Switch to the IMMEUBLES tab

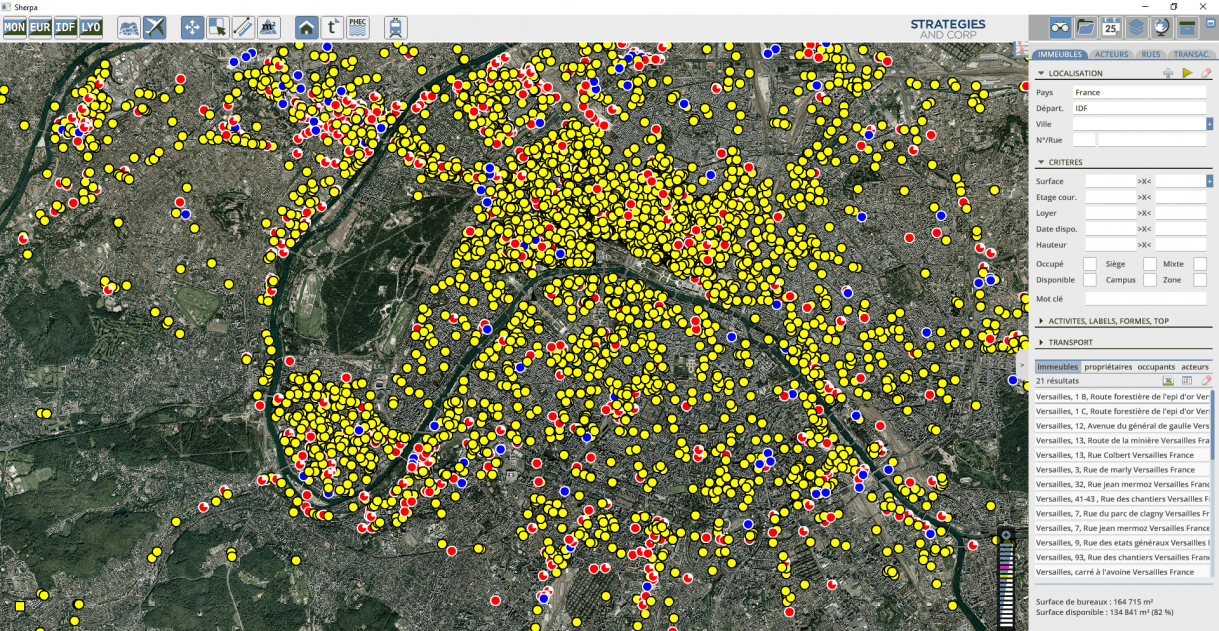1058,54
